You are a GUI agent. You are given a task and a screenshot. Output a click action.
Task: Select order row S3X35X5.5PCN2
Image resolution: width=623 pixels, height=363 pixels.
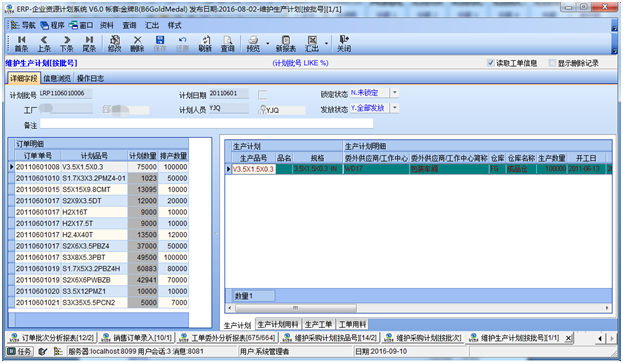click(101, 303)
